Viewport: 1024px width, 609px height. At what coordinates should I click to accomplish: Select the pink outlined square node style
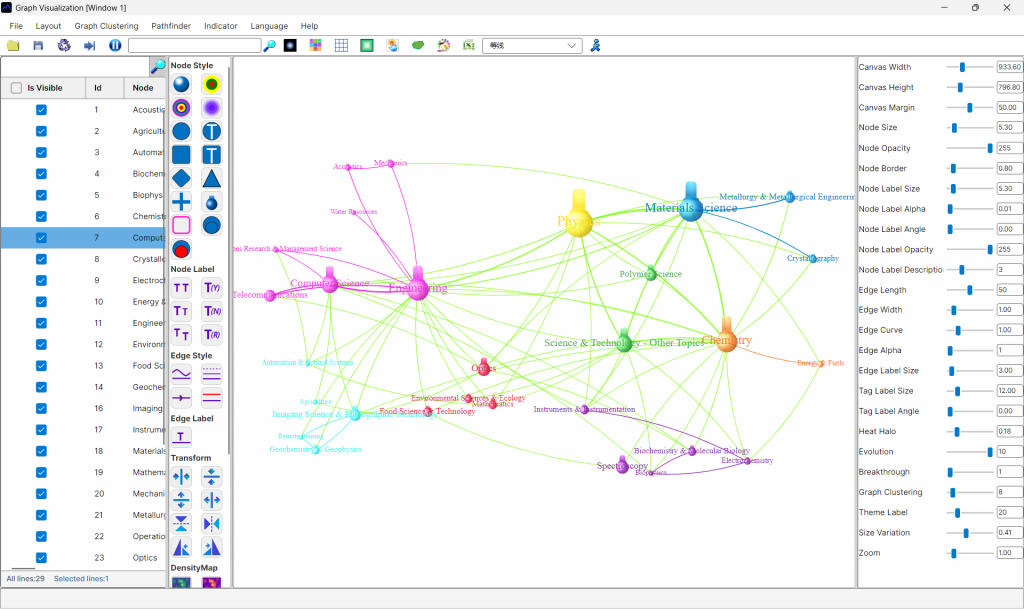coord(181,225)
